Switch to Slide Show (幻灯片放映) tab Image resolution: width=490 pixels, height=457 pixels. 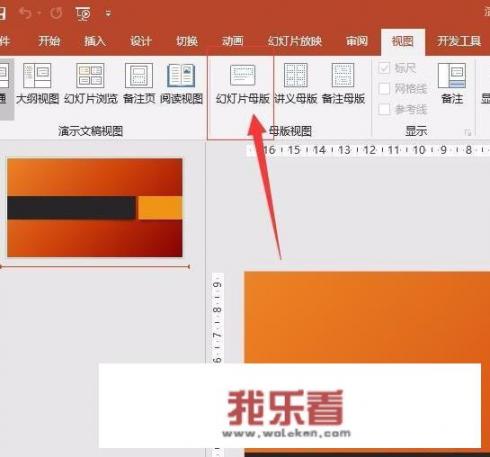pyautogui.click(x=295, y=41)
